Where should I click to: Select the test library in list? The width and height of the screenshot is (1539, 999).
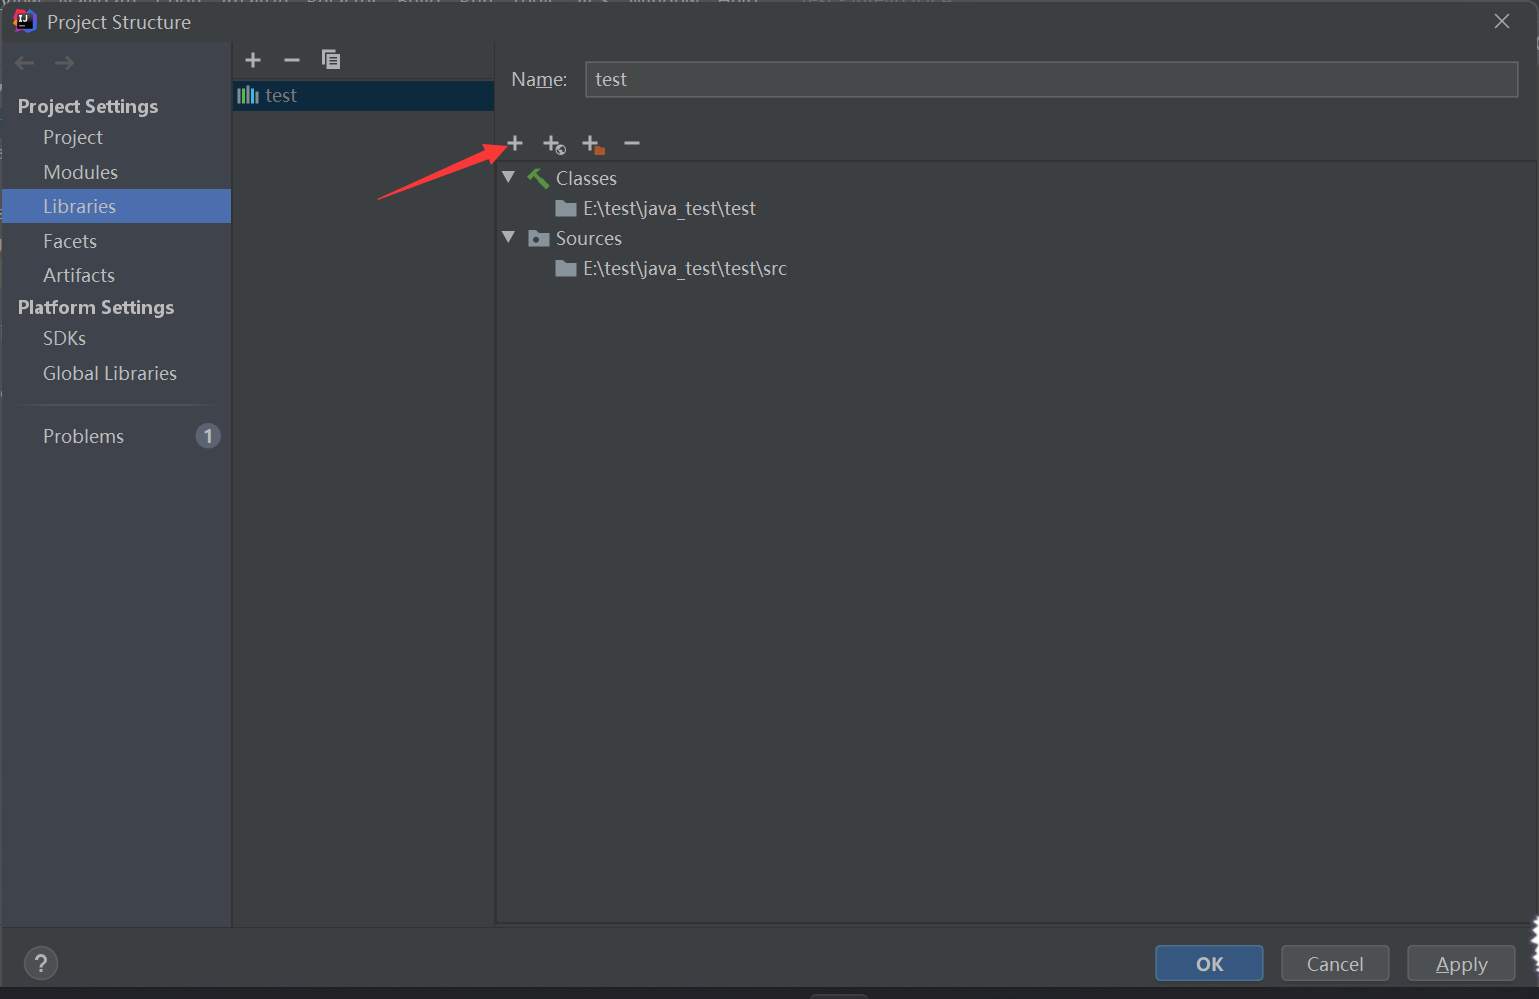point(364,95)
